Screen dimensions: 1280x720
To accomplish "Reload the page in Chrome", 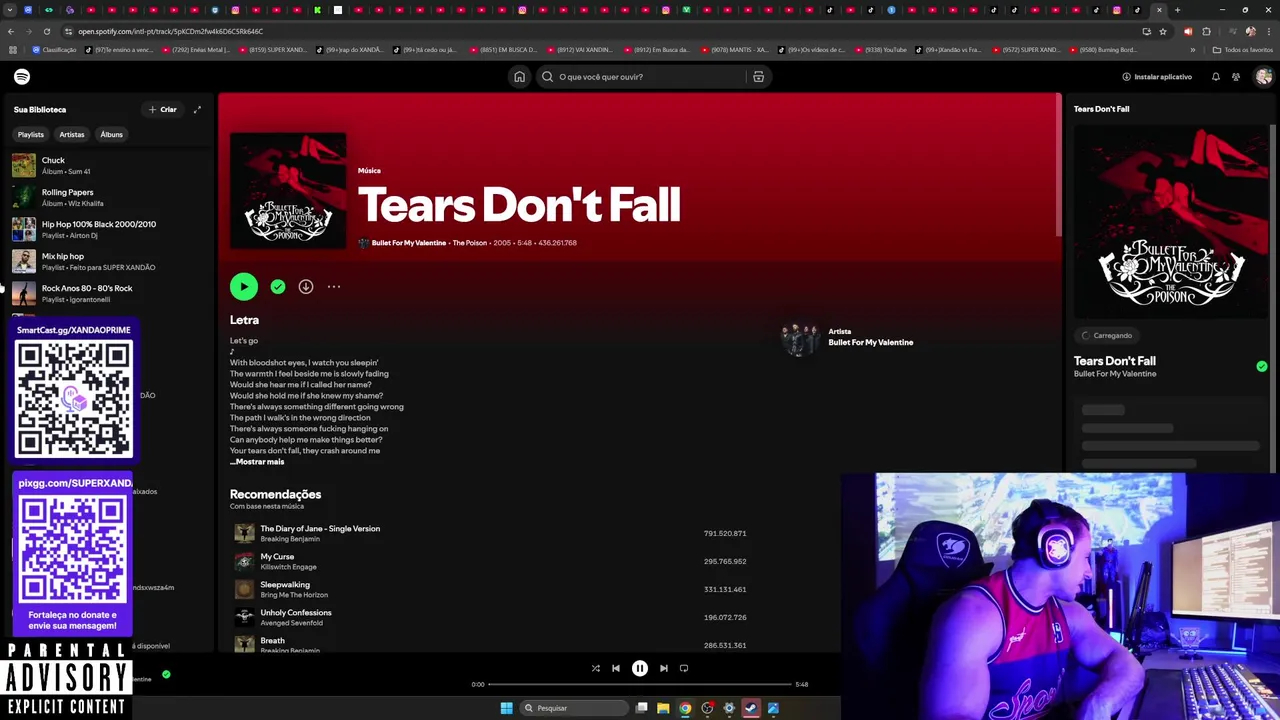I will (x=46, y=31).
